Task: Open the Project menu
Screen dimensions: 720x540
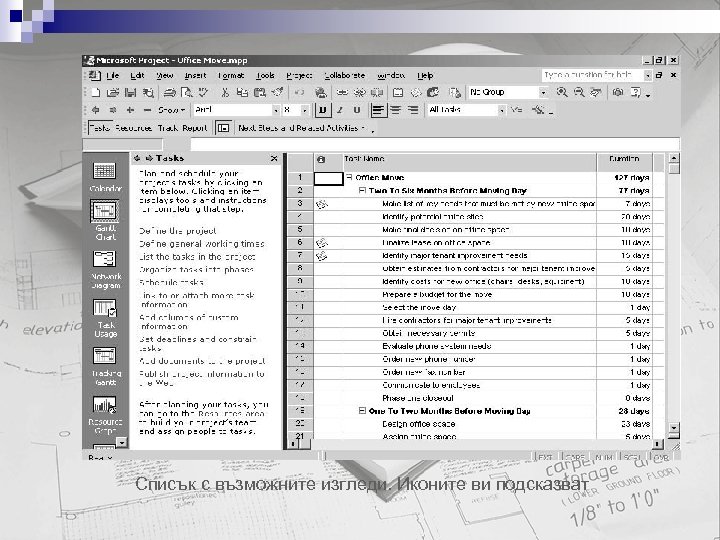Action: (x=299, y=76)
